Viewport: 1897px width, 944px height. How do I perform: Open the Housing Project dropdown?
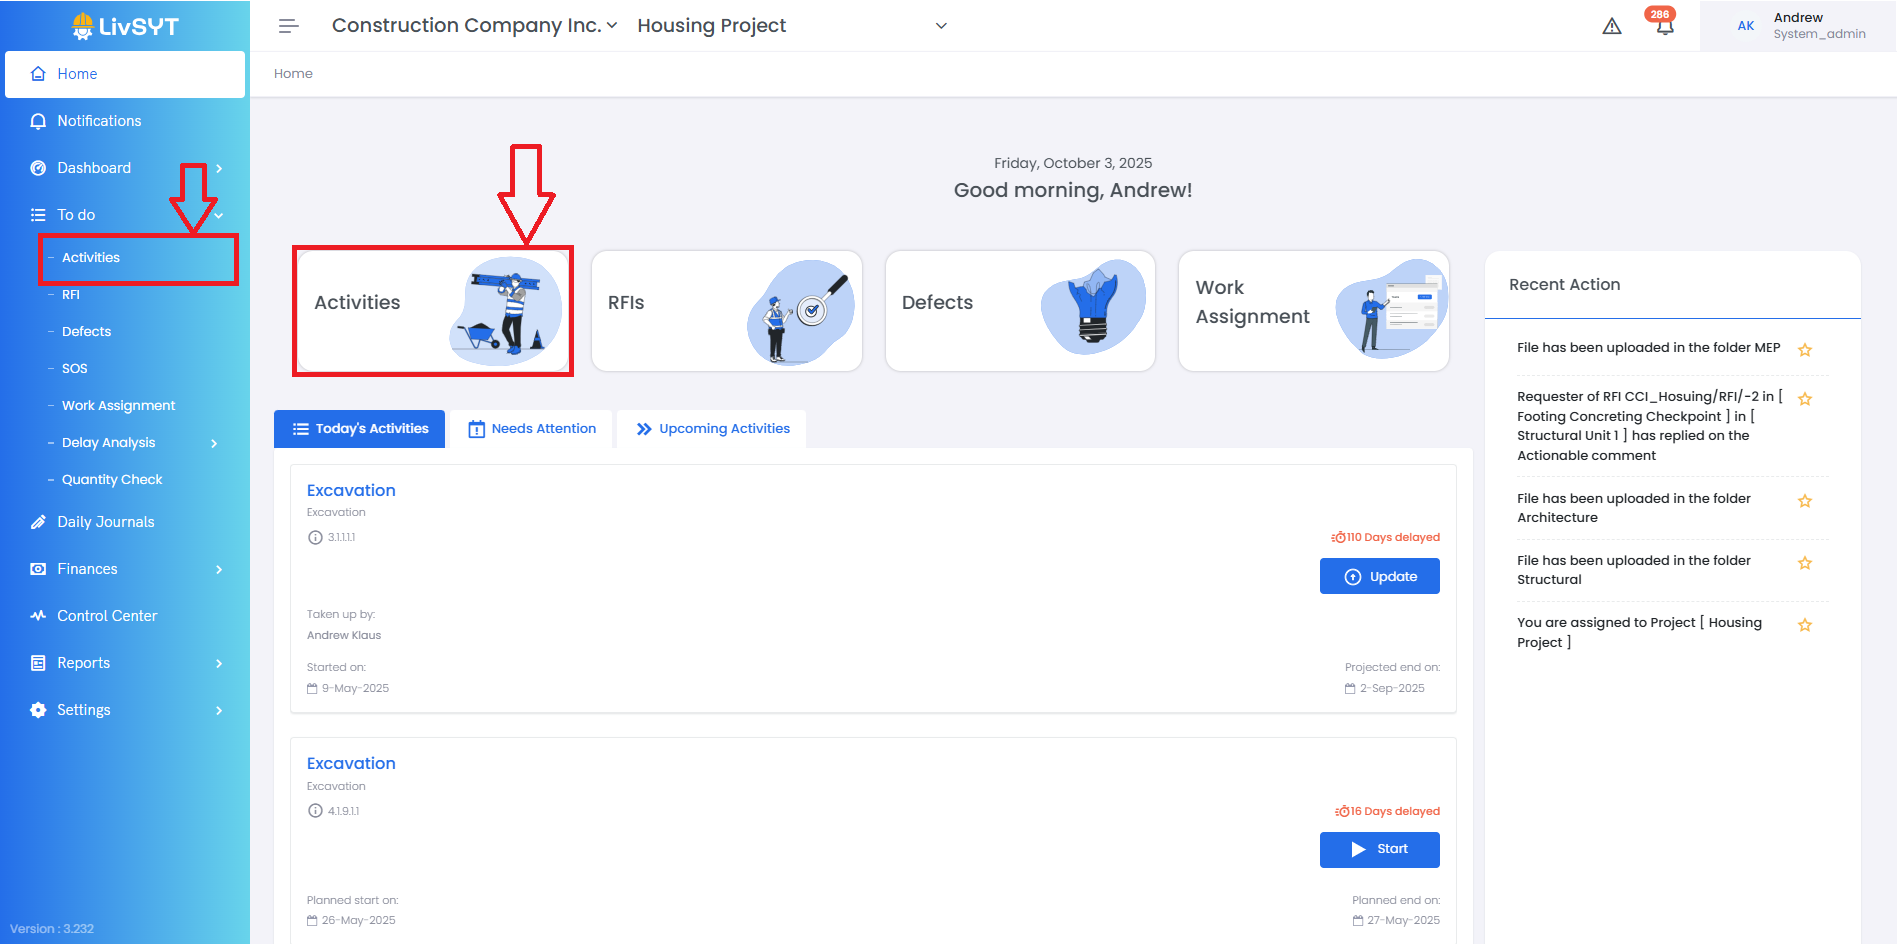(x=791, y=26)
